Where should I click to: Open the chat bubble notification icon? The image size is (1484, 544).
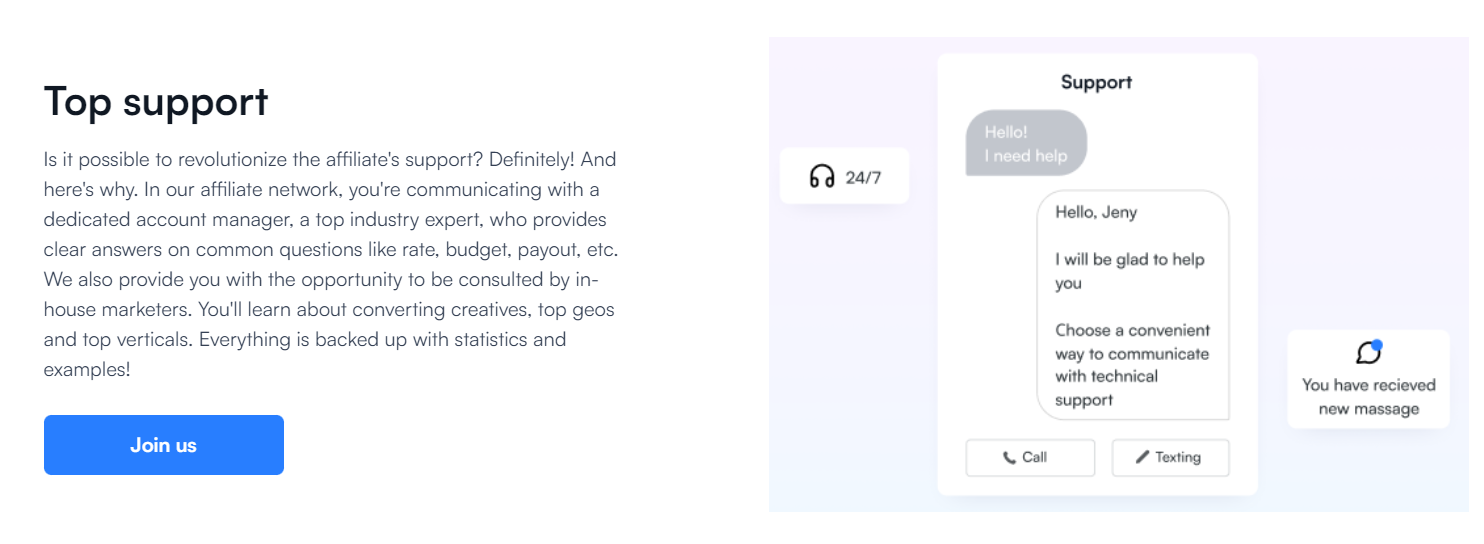pyautogui.click(x=1368, y=352)
